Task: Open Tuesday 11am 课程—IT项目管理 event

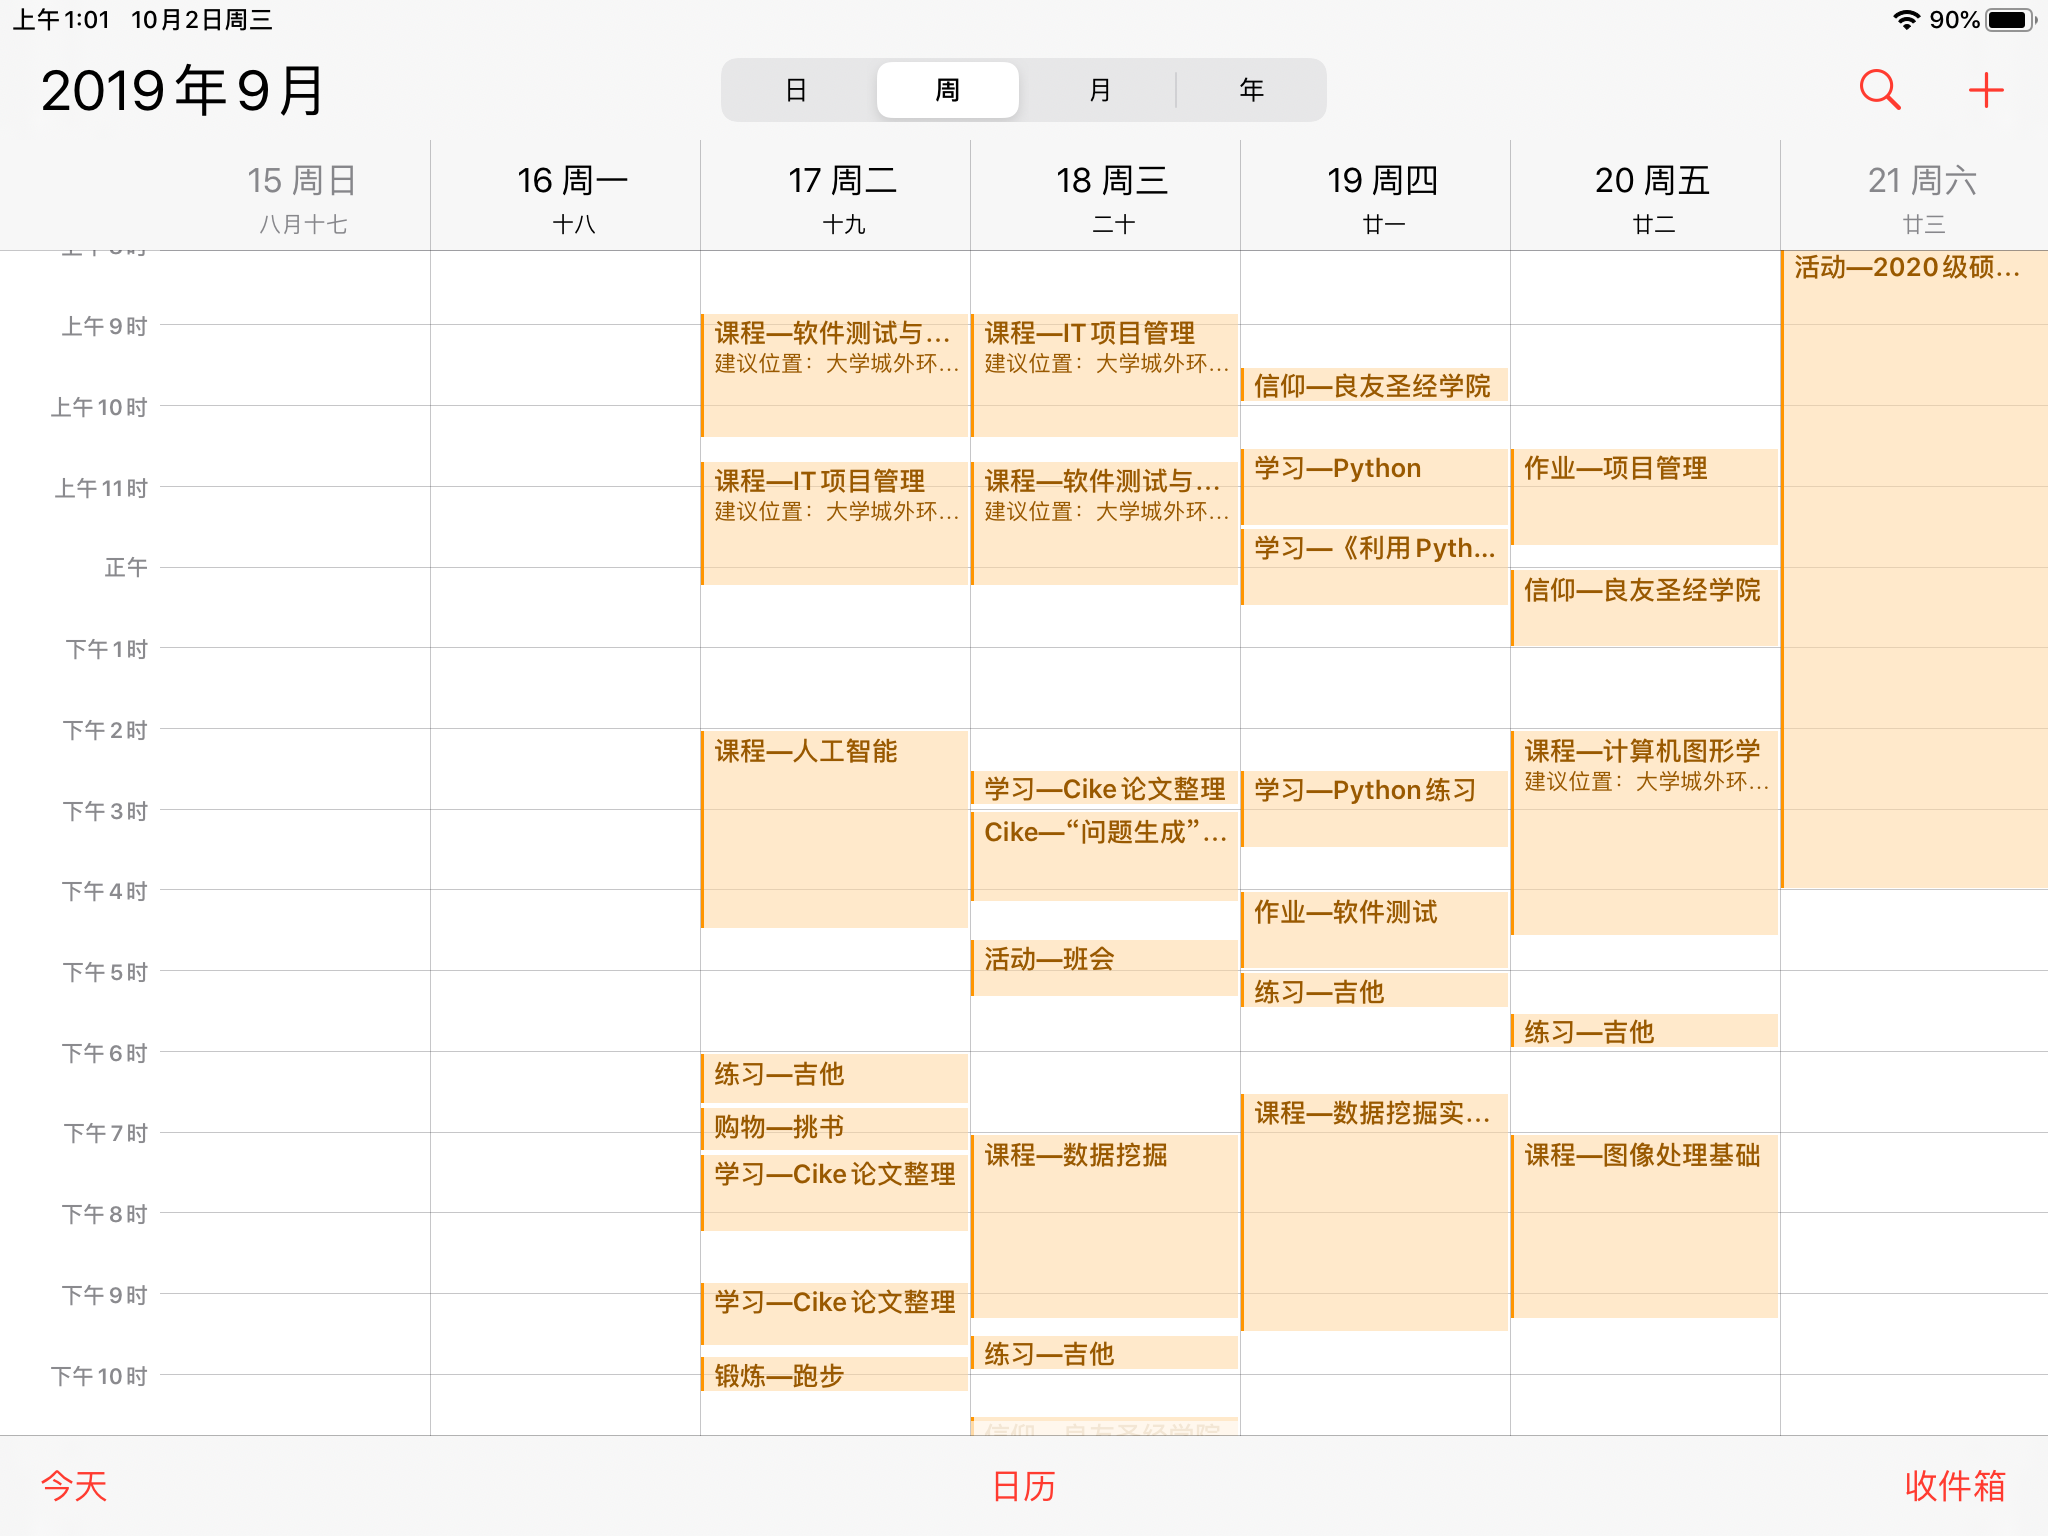Action: click(835, 523)
